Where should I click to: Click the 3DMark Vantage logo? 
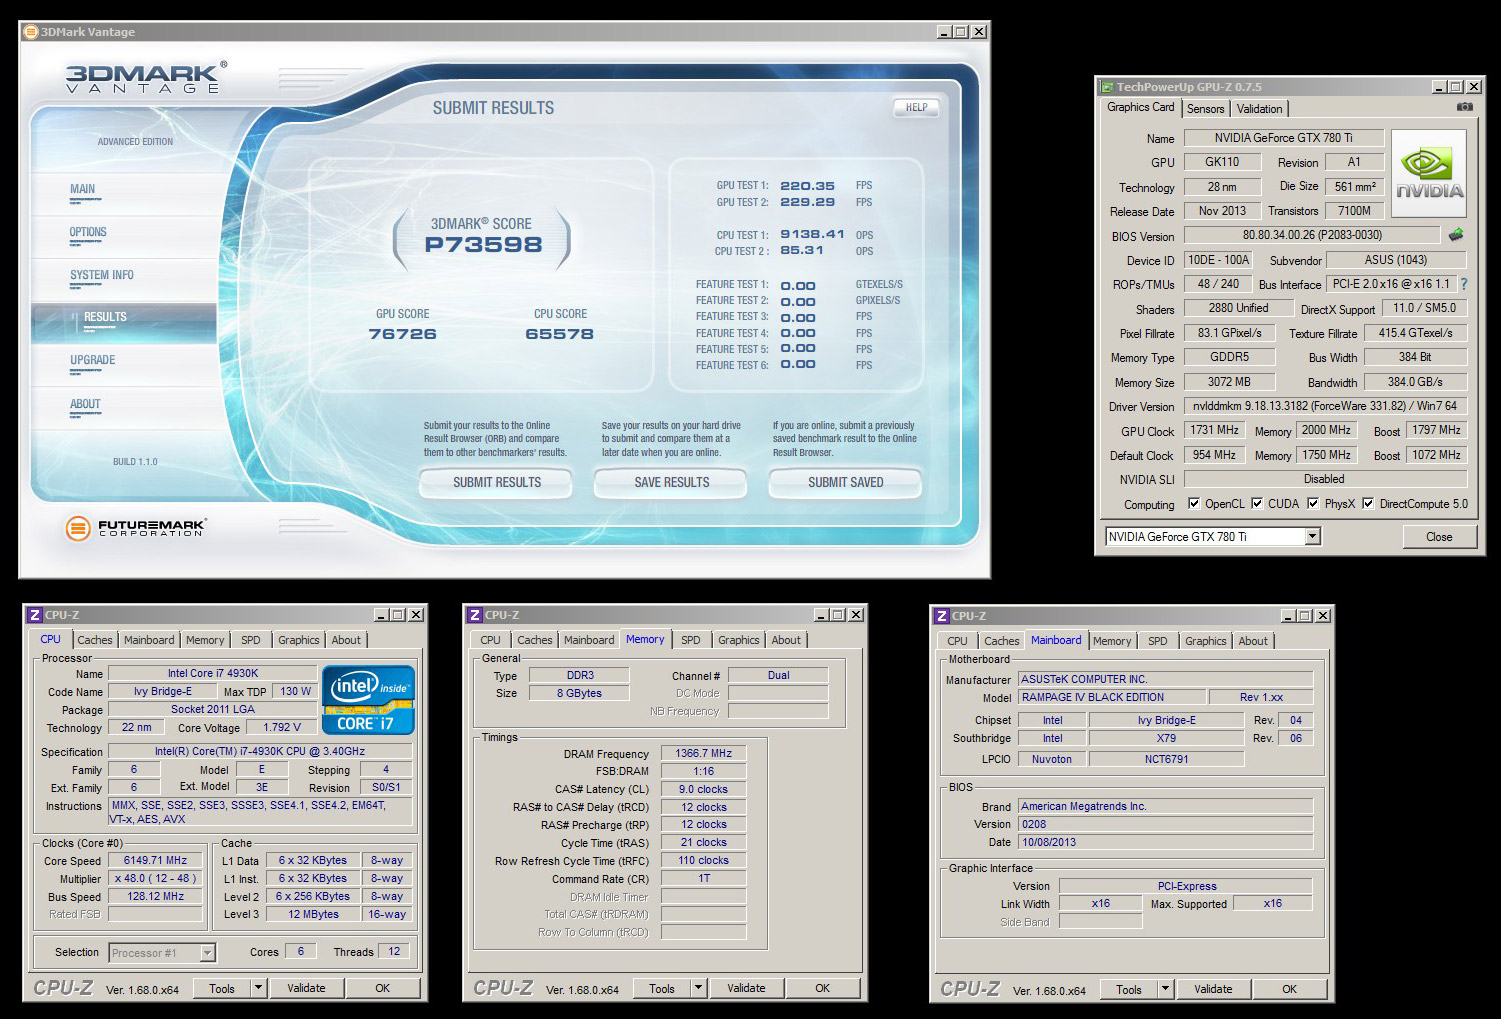pyautogui.click(x=146, y=77)
